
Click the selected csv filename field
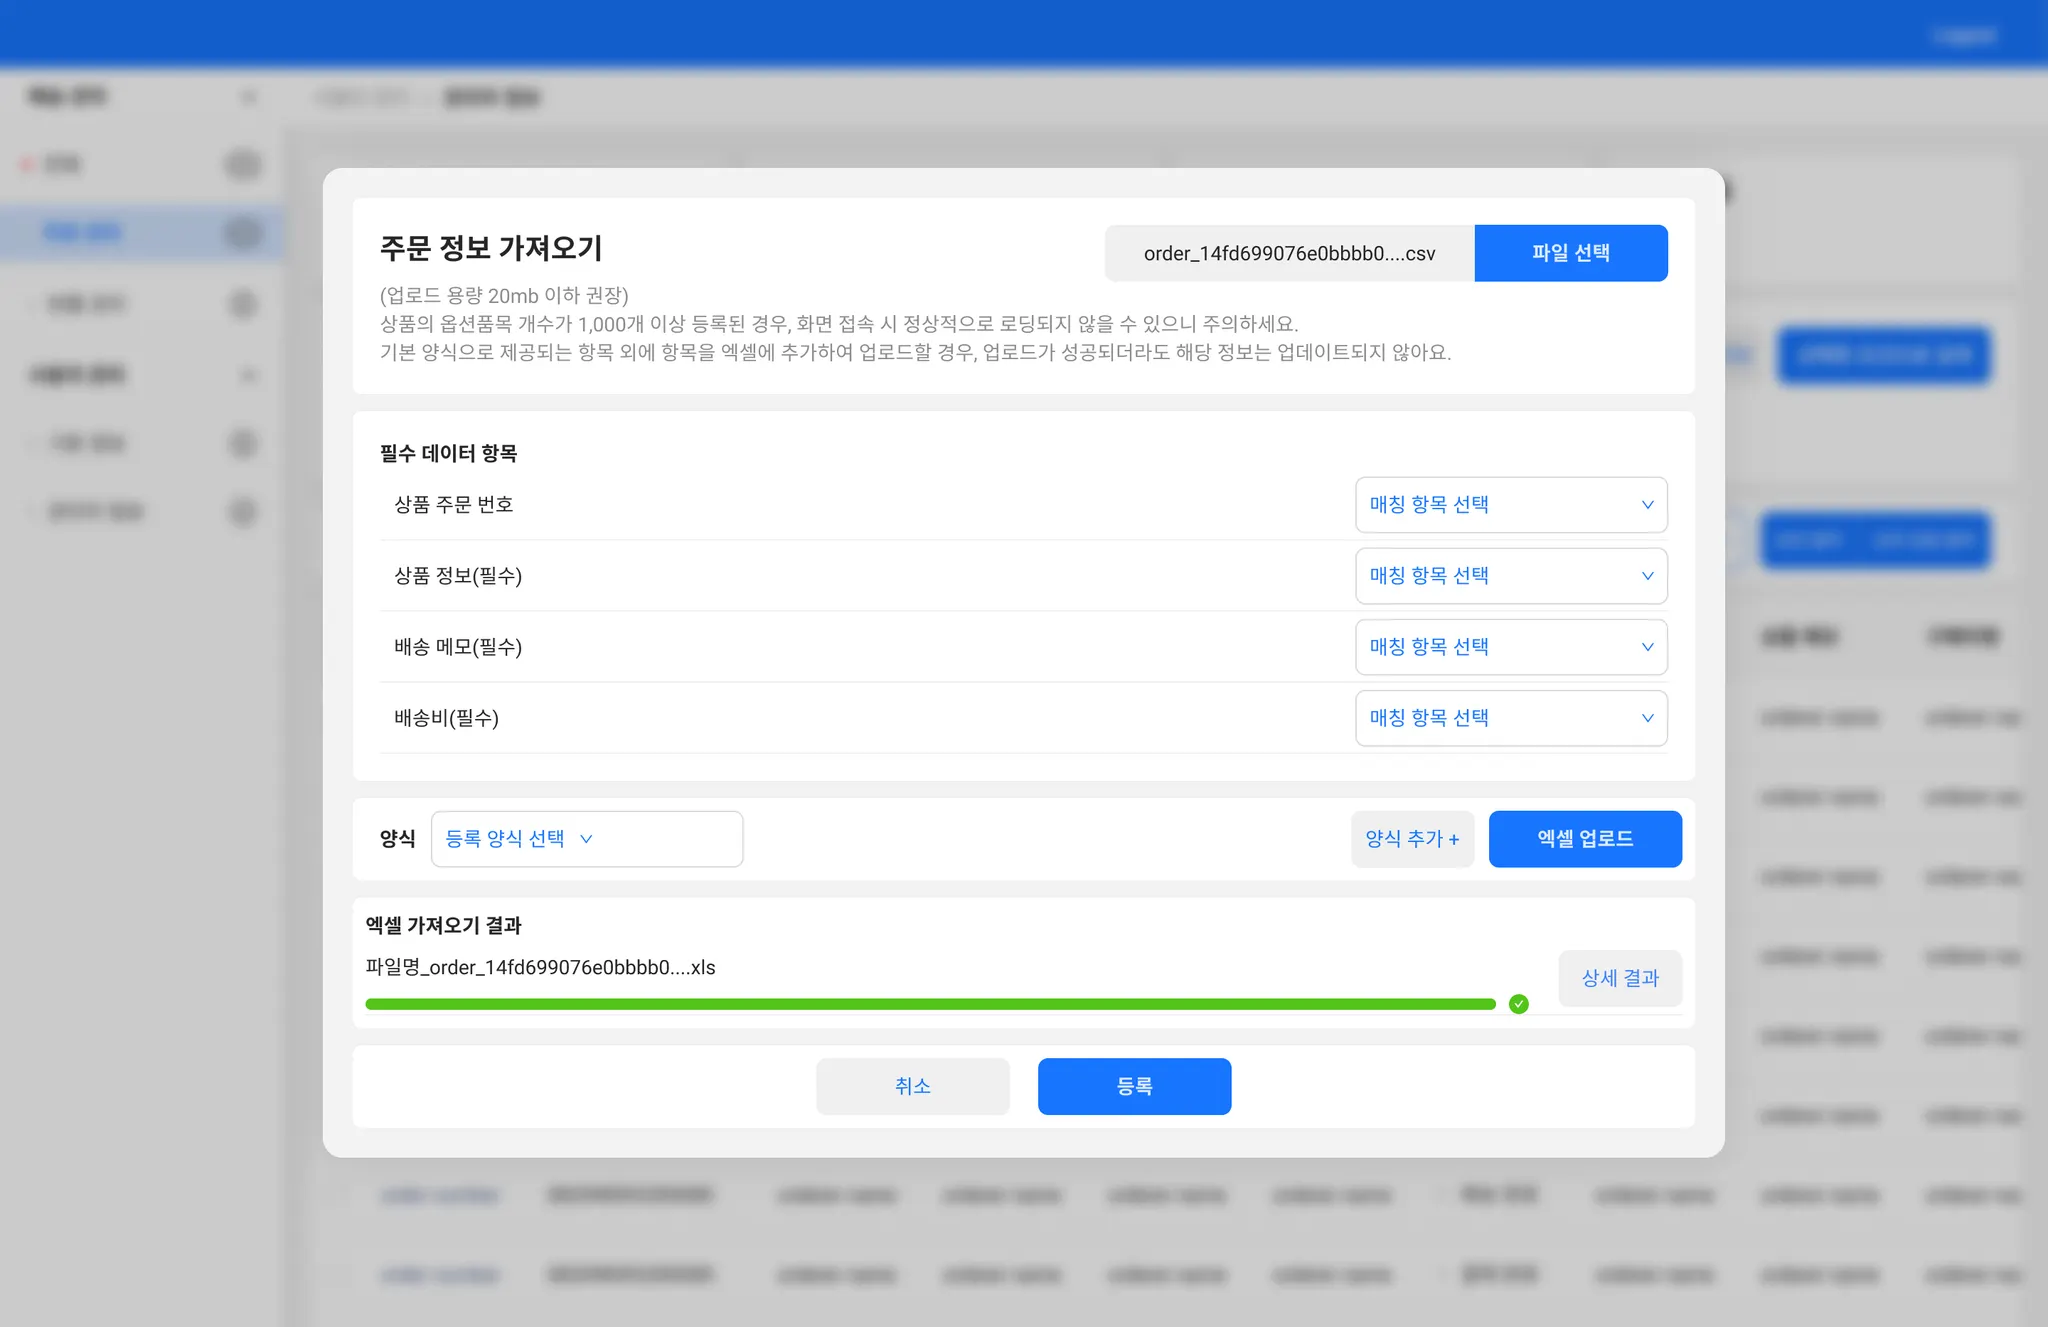tap(1289, 253)
